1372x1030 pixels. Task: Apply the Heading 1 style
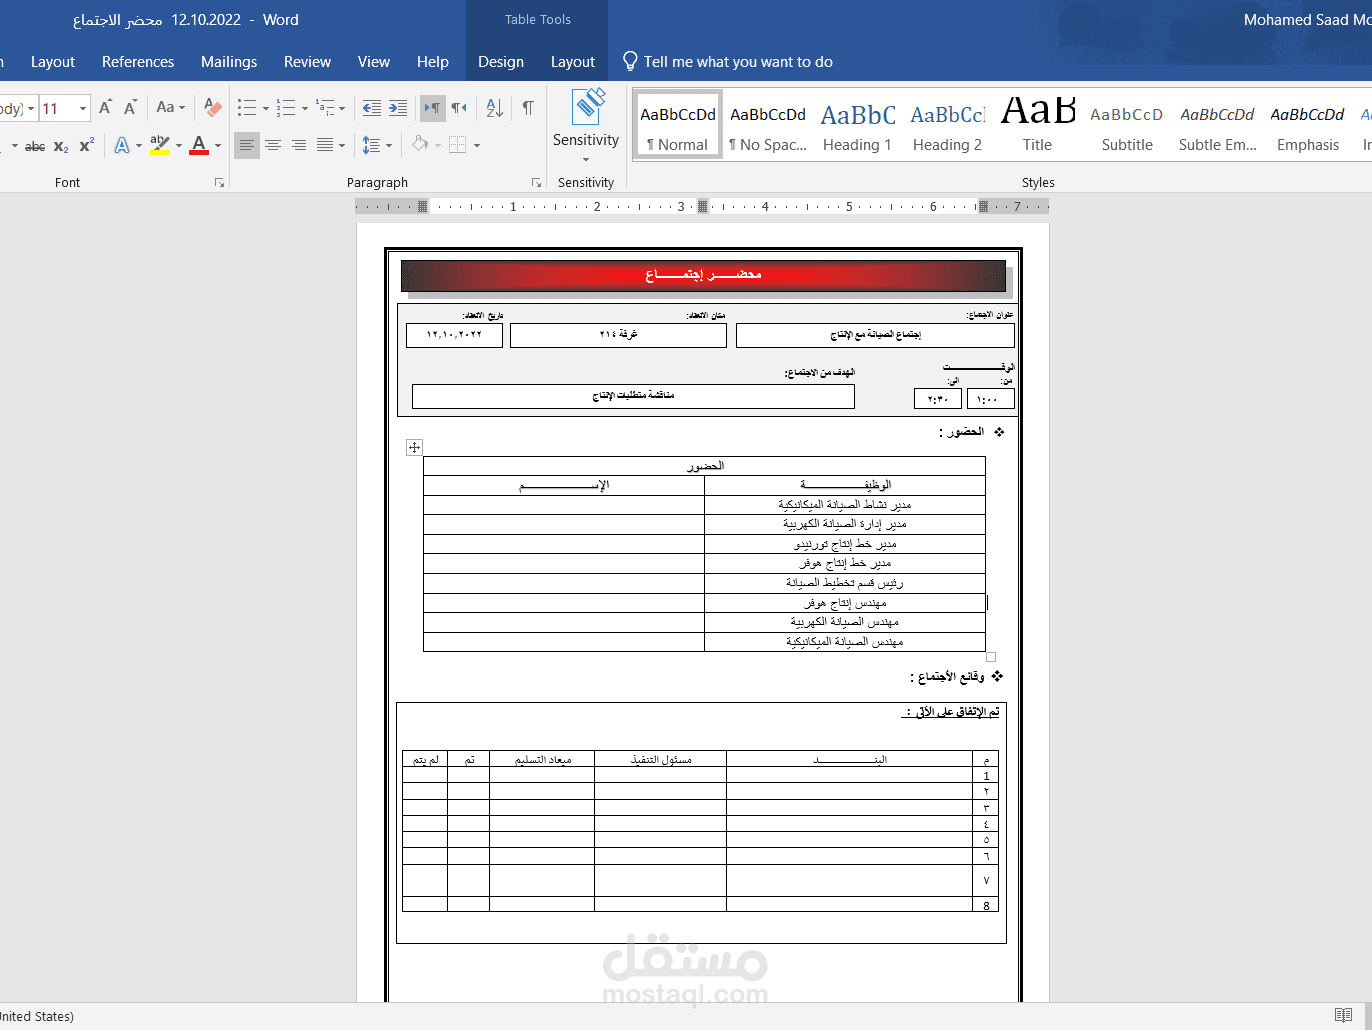tap(857, 125)
